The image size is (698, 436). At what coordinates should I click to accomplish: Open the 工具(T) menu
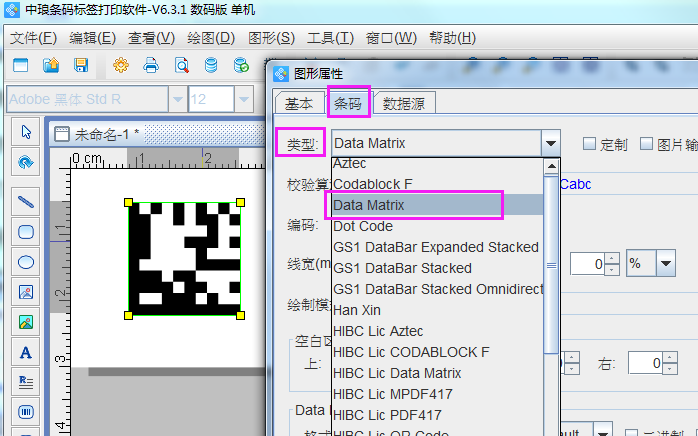pyautogui.click(x=330, y=38)
